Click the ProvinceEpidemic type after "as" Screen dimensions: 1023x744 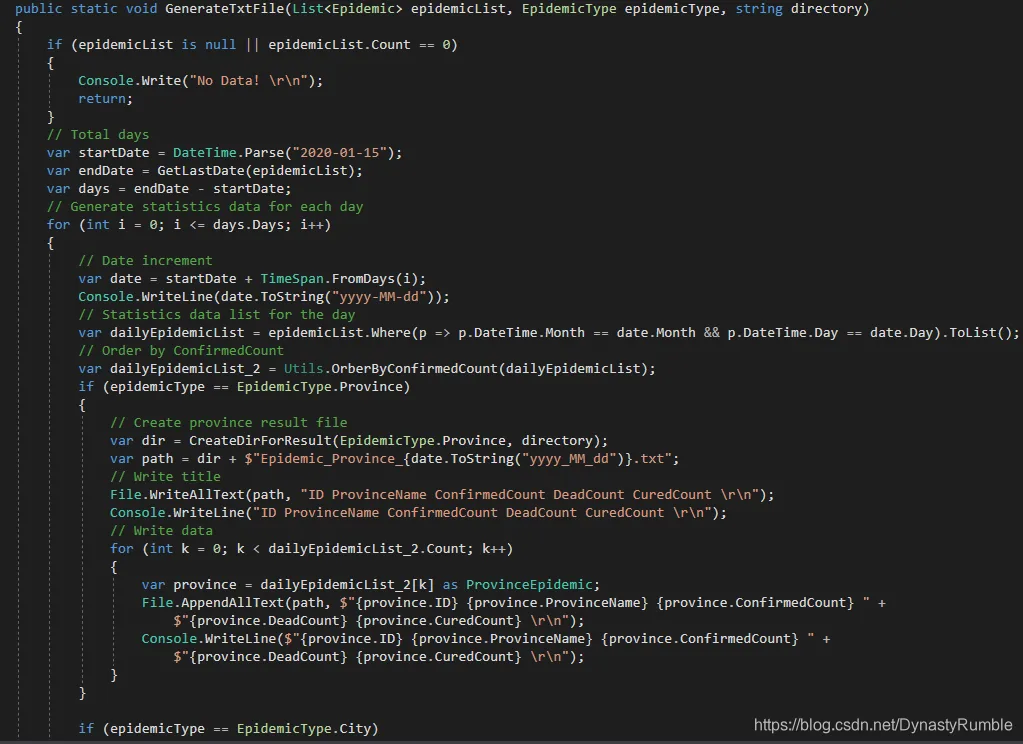529,585
